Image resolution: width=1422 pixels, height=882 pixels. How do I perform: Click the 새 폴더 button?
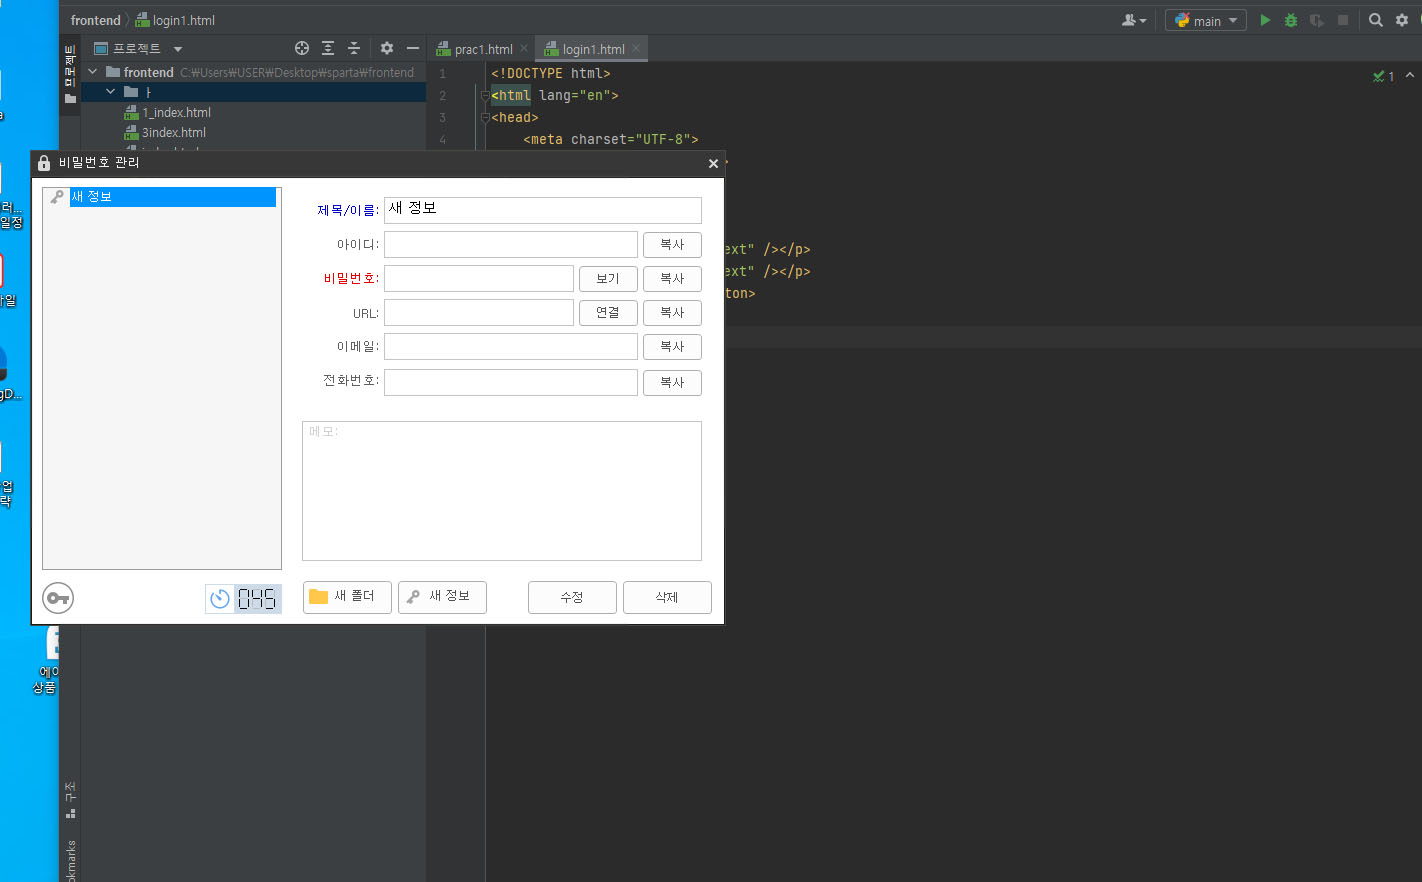pyautogui.click(x=347, y=597)
